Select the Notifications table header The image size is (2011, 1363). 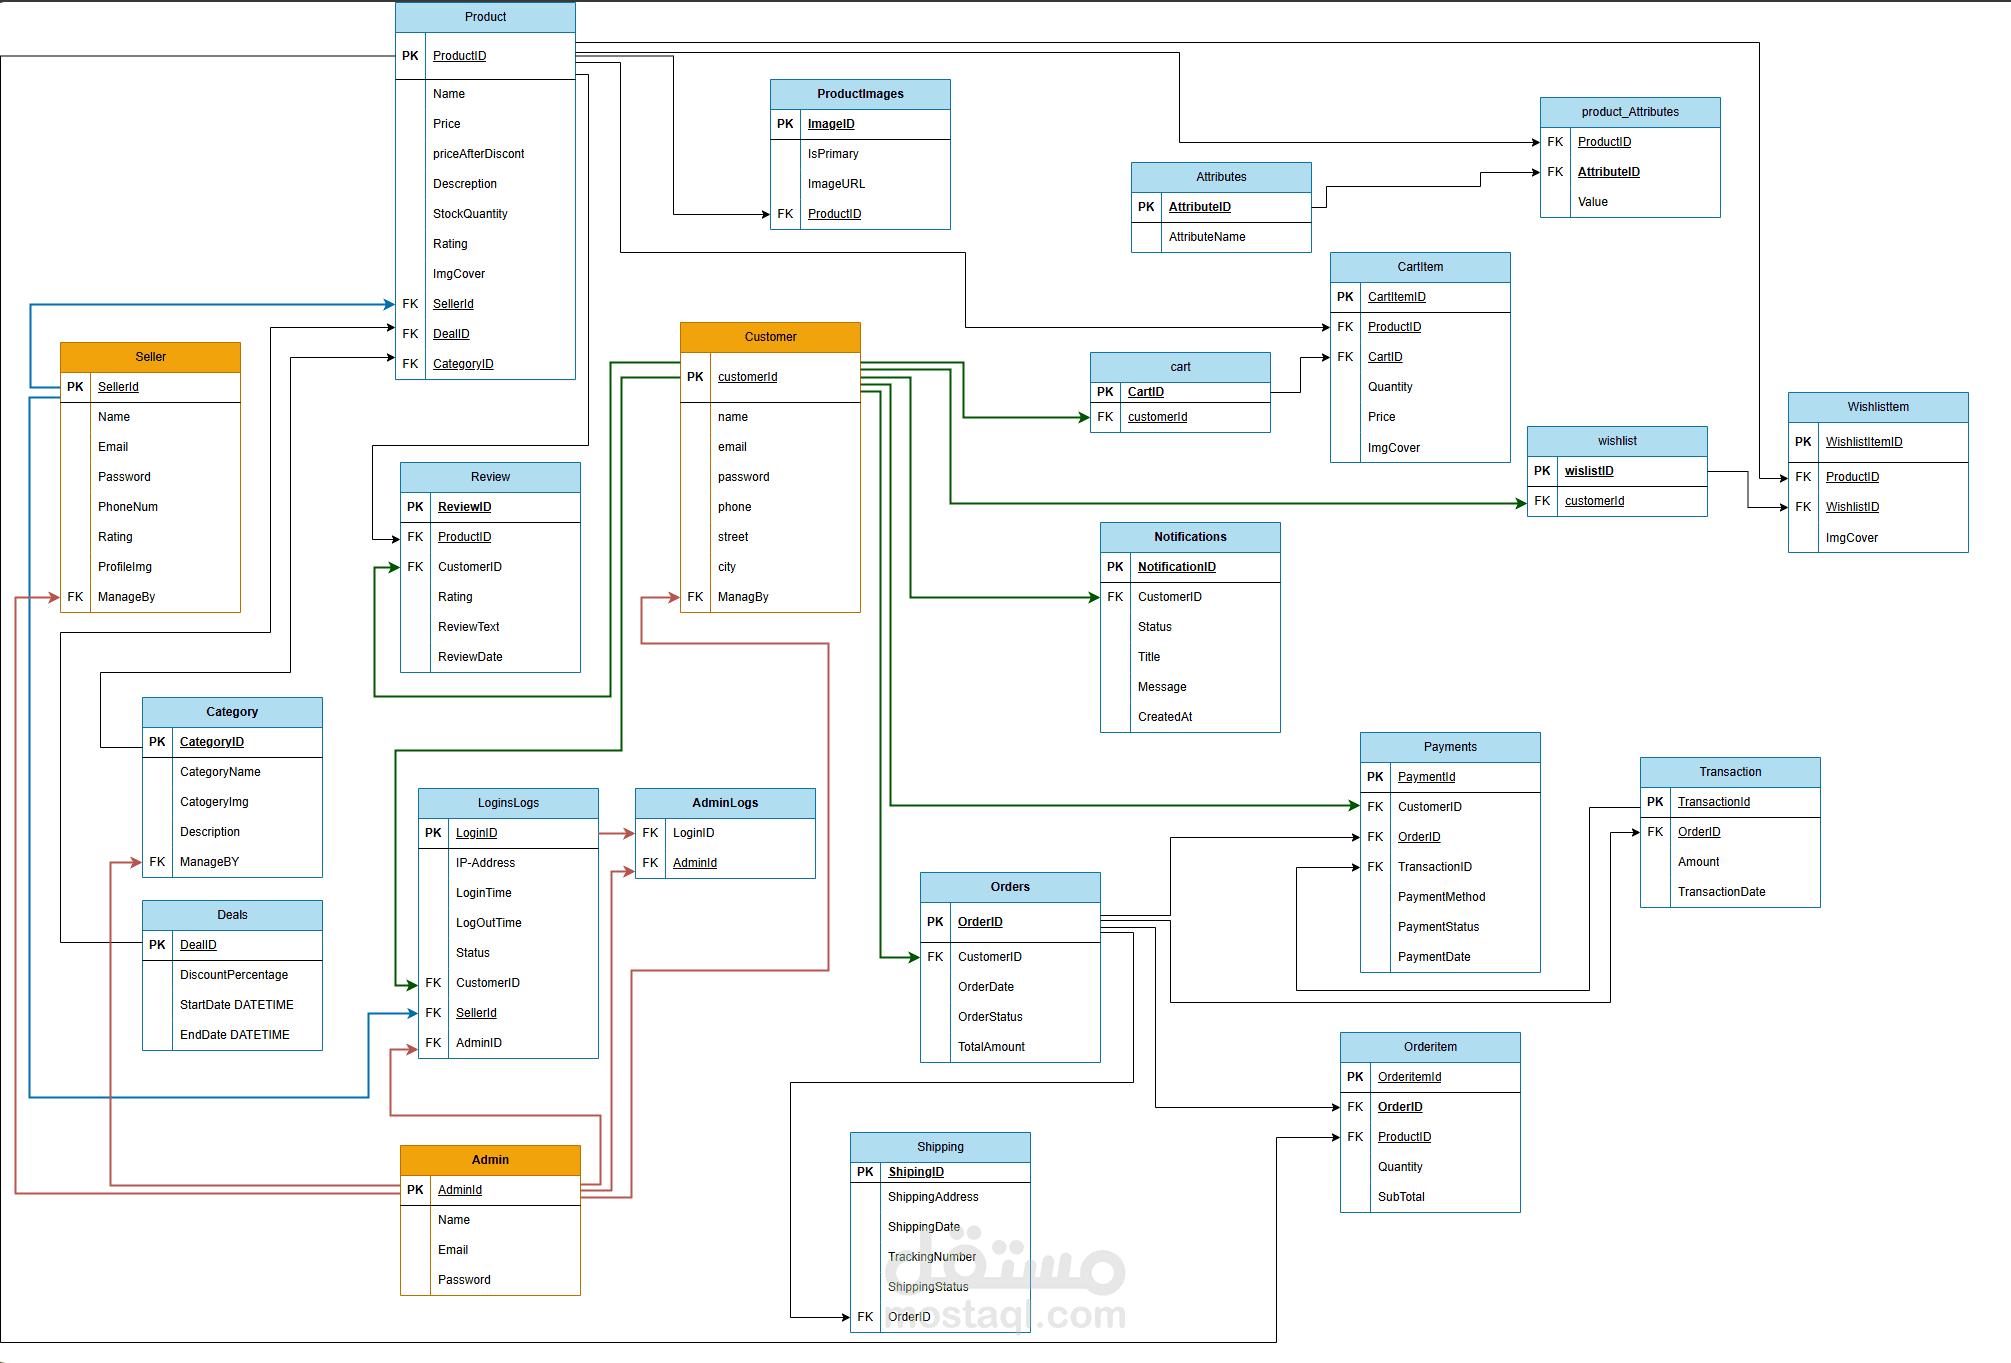[x=1190, y=537]
